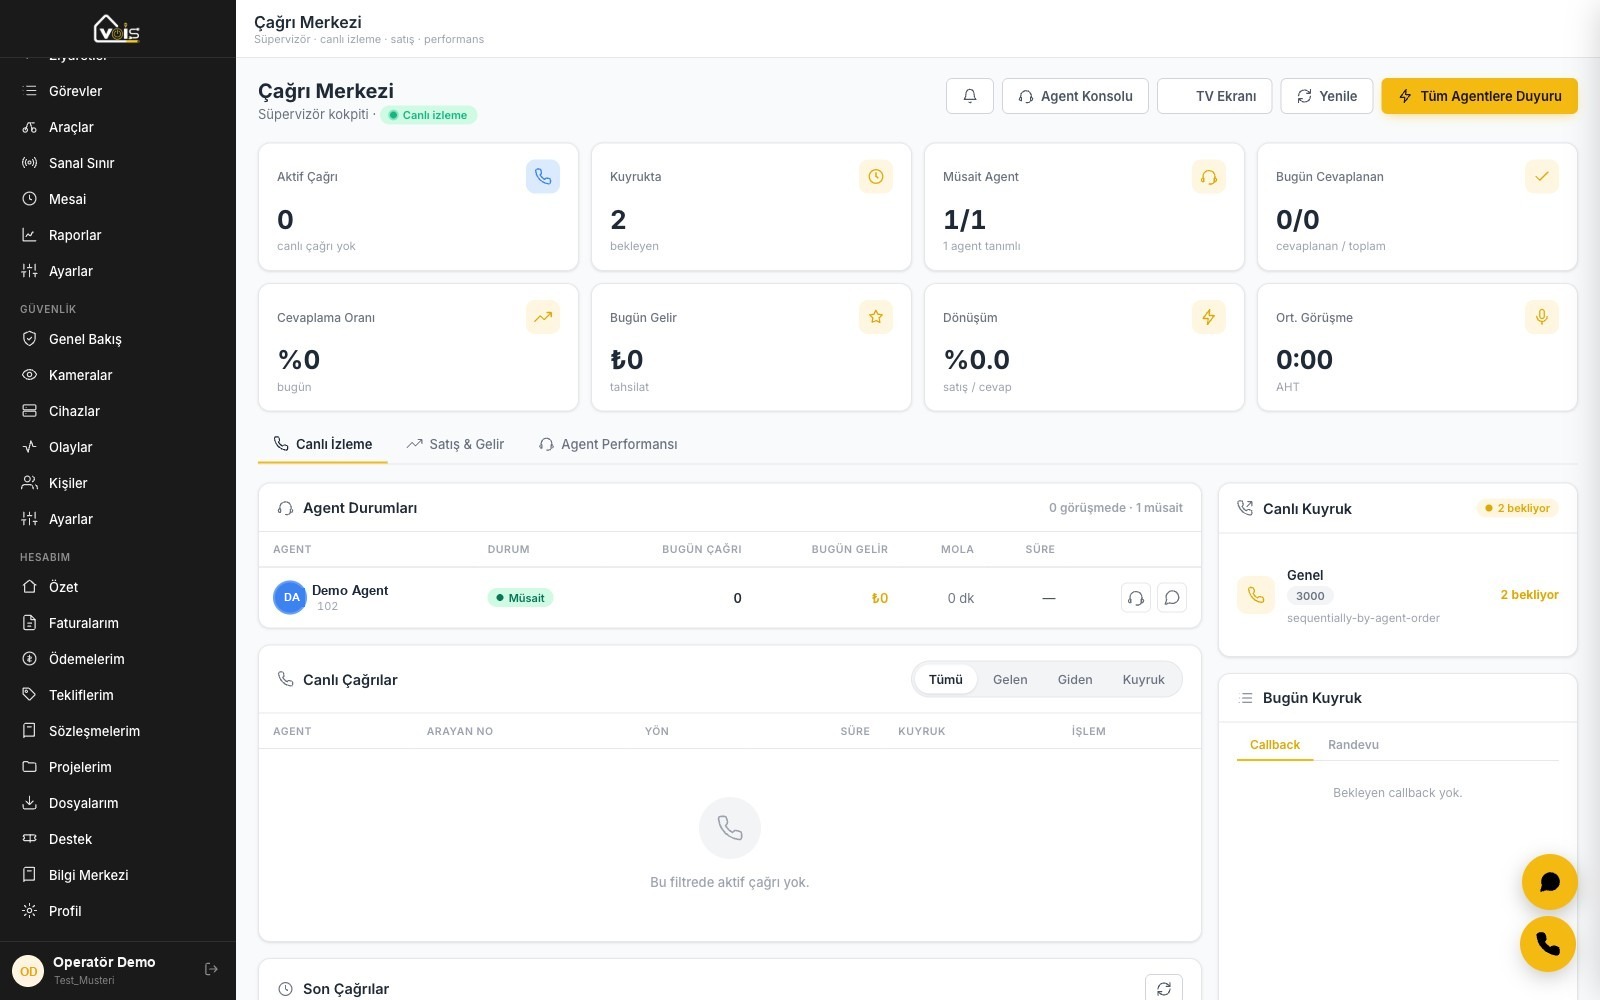Screen dimensions: 1600x1000
Task: Select the Kuyruk call filter
Action: [1143, 679]
